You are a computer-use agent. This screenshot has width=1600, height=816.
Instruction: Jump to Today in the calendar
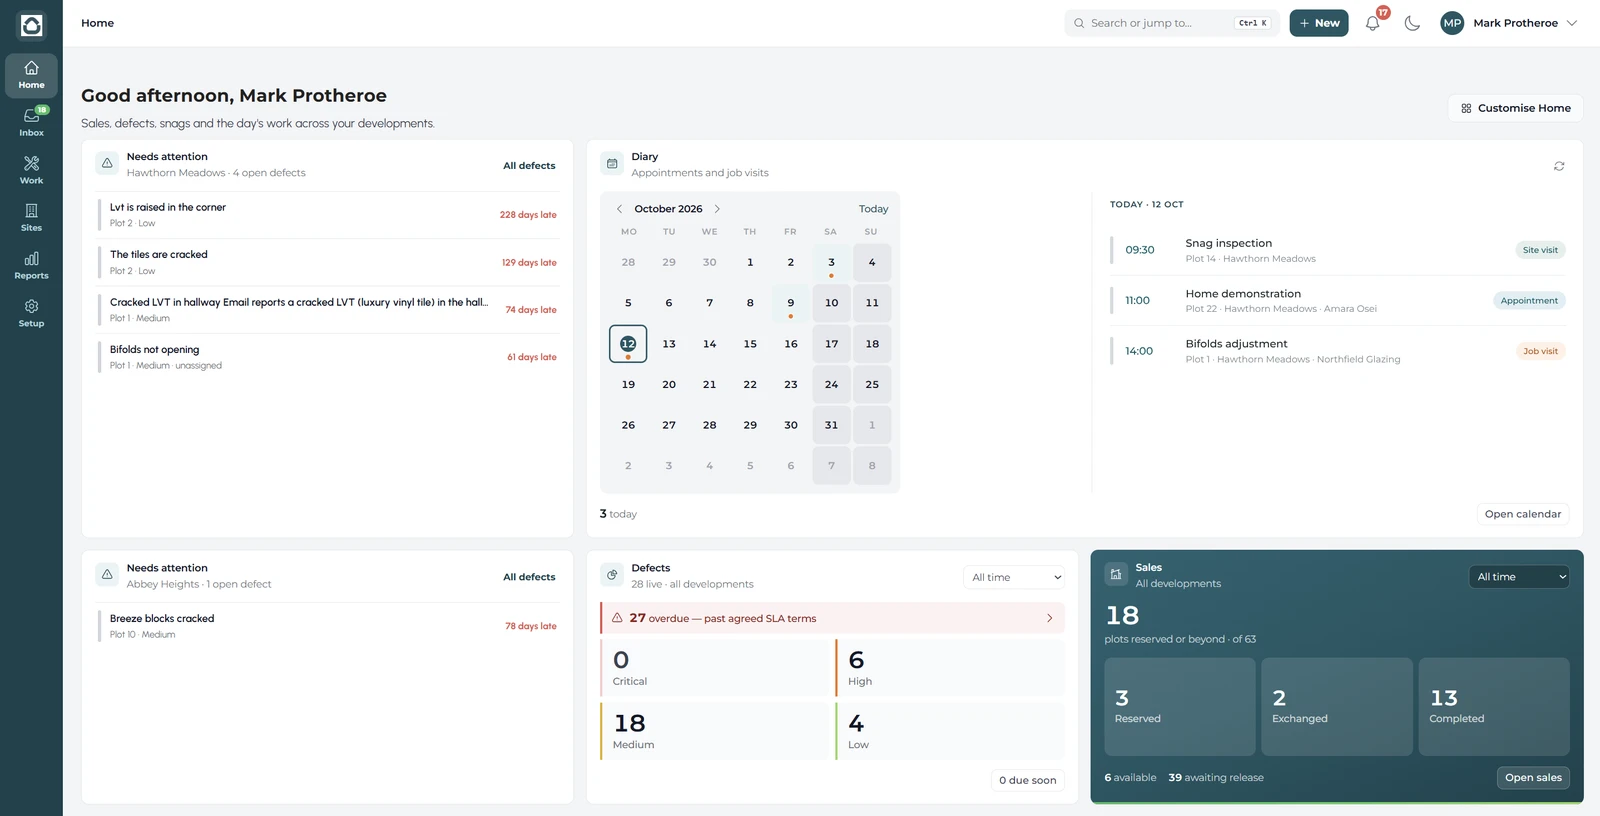pyautogui.click(x=873, y=209)
